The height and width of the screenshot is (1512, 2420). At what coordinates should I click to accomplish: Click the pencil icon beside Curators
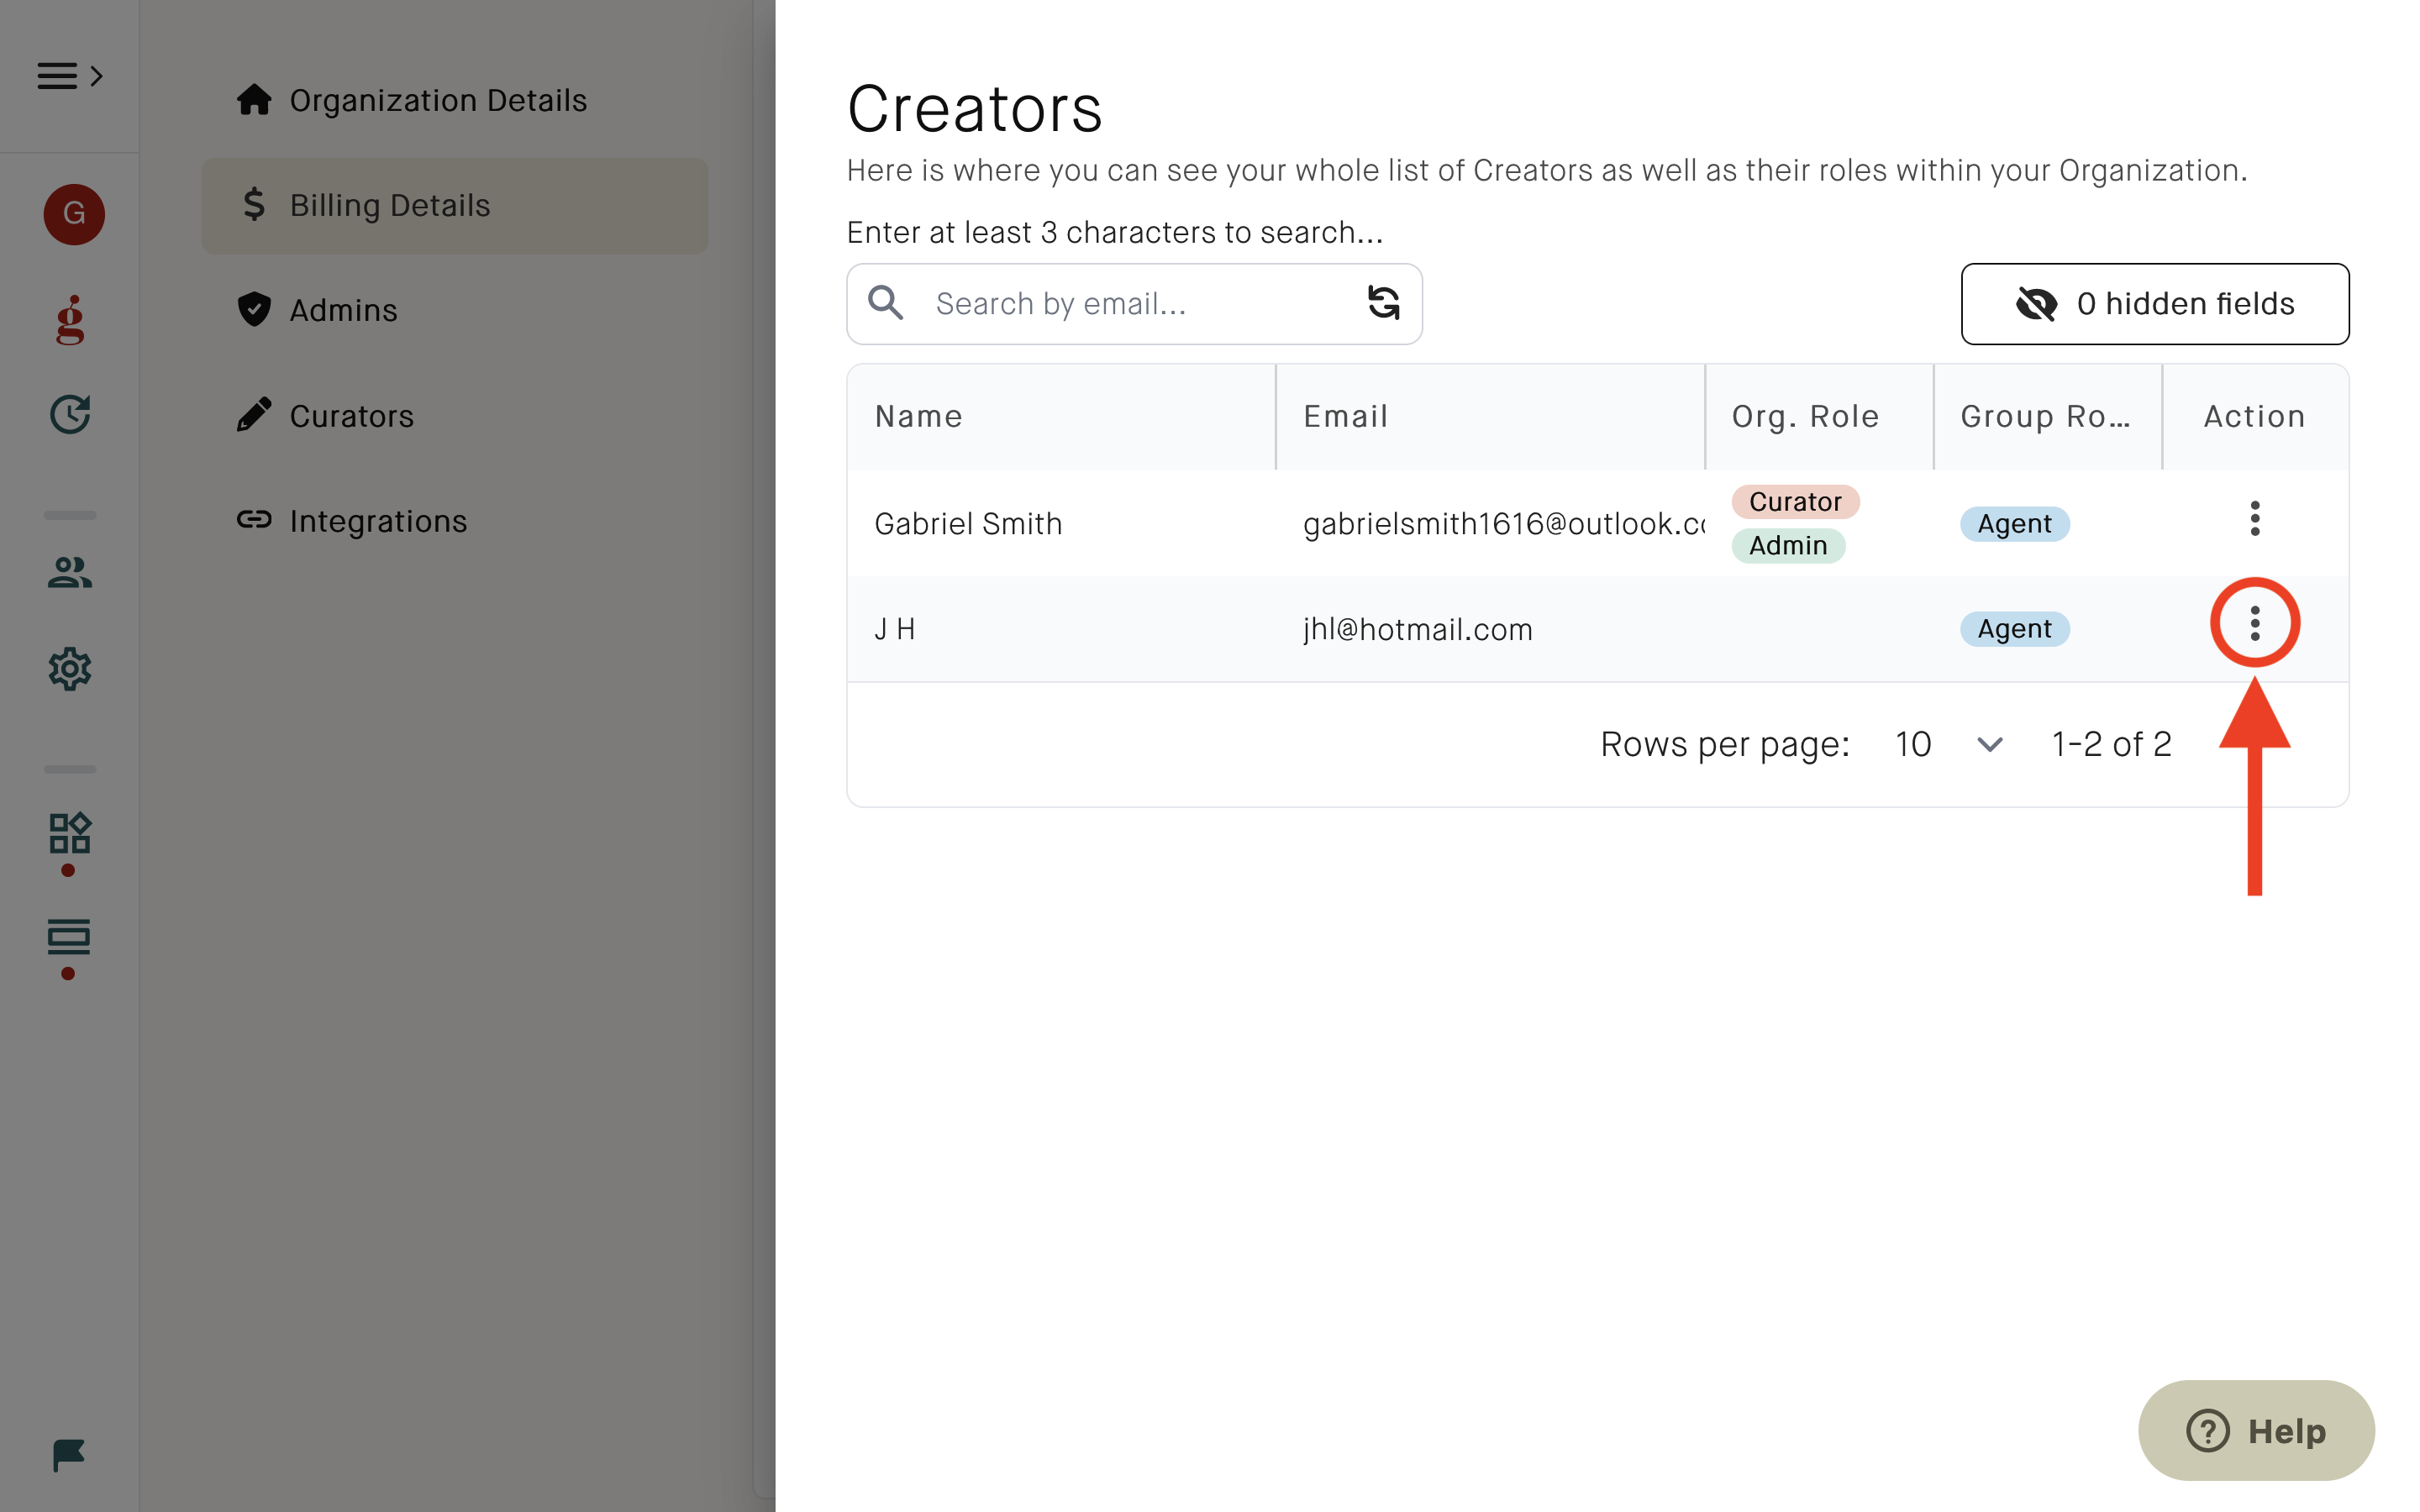pyautogui.click(x=254, y=415)
